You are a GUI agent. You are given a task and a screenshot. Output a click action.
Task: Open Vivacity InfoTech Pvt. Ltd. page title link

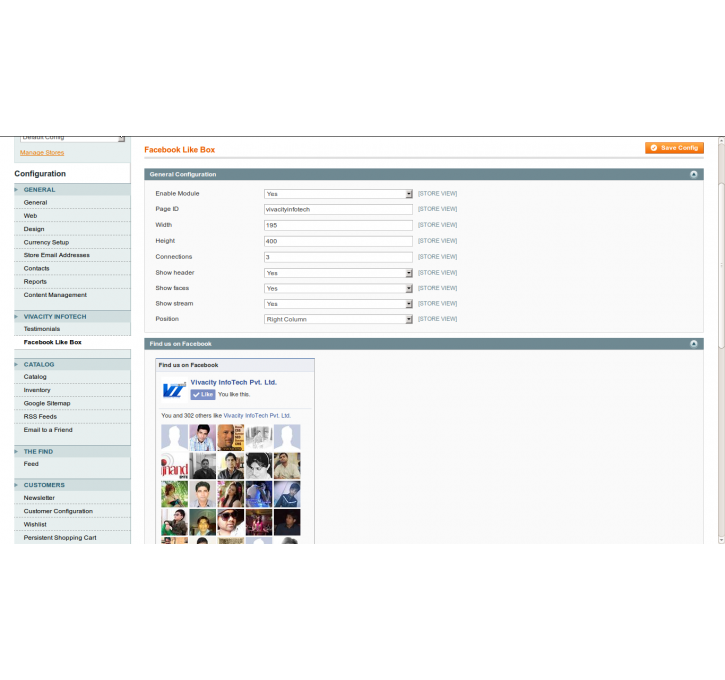click(x=233, y=382)
